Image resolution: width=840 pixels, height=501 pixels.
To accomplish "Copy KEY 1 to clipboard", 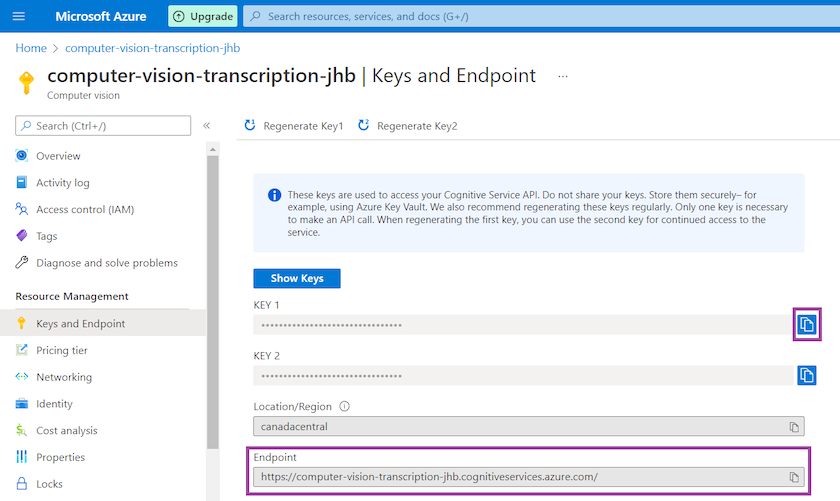I will 806,324.
